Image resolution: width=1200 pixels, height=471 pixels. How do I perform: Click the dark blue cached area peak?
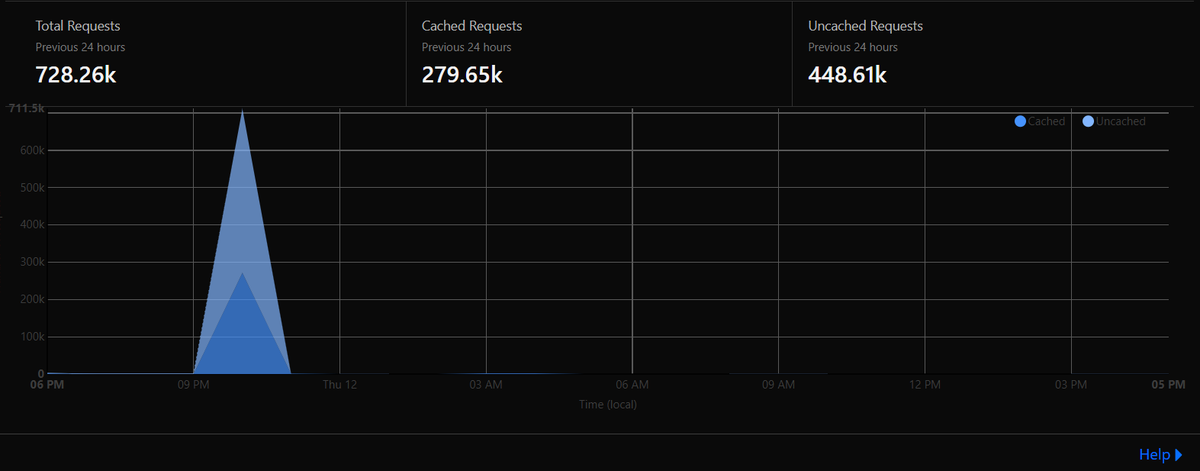pyautogui.click(x=242, y=275)
